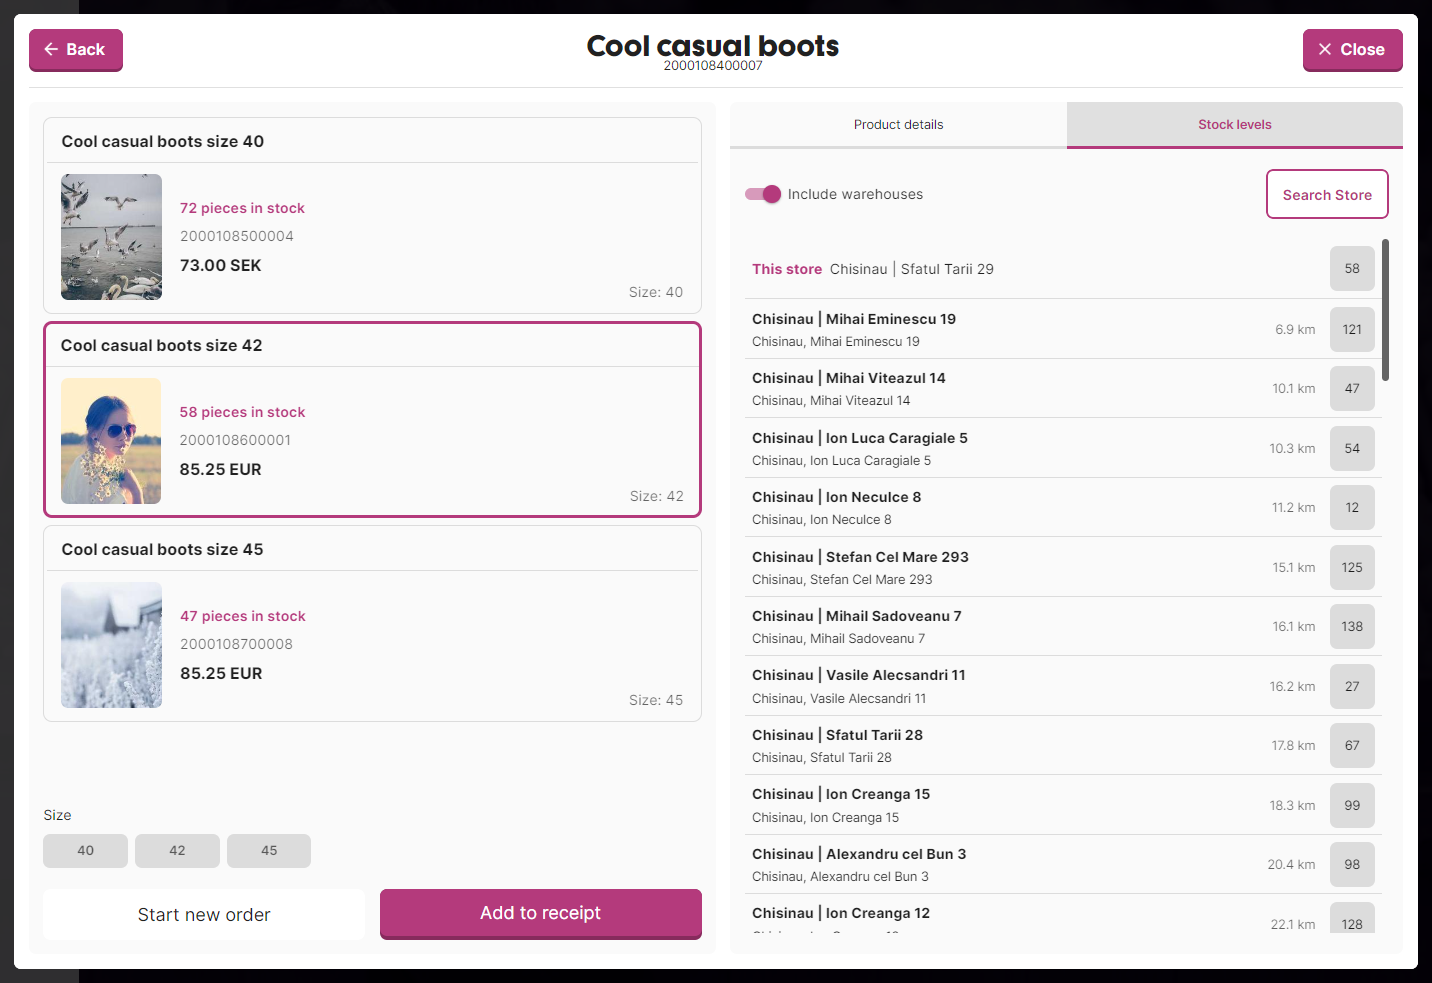Click the seagulls thumbnail for size 40

click(x=111, y=237)
